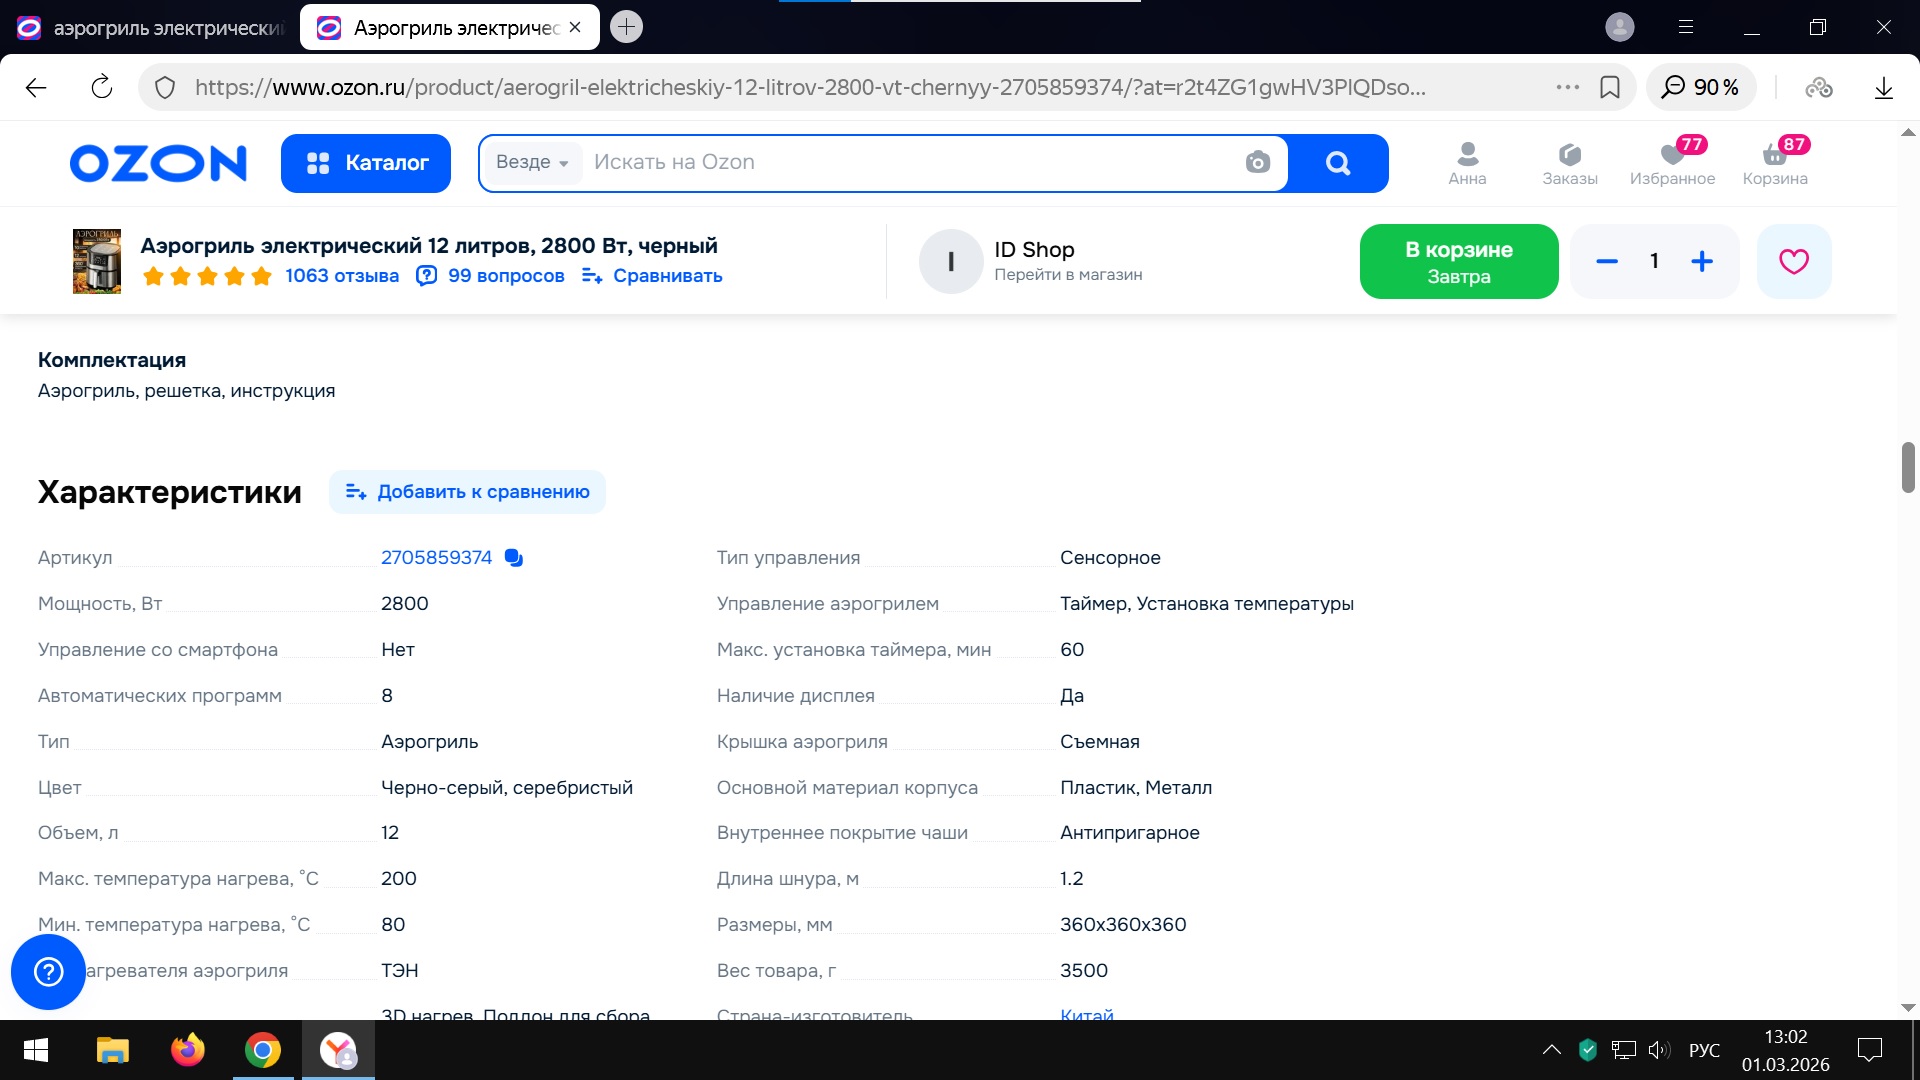Screen dimensions: 1920x1080
Task: Open the browser zoom 90% control
Action: pos(1700,88)
